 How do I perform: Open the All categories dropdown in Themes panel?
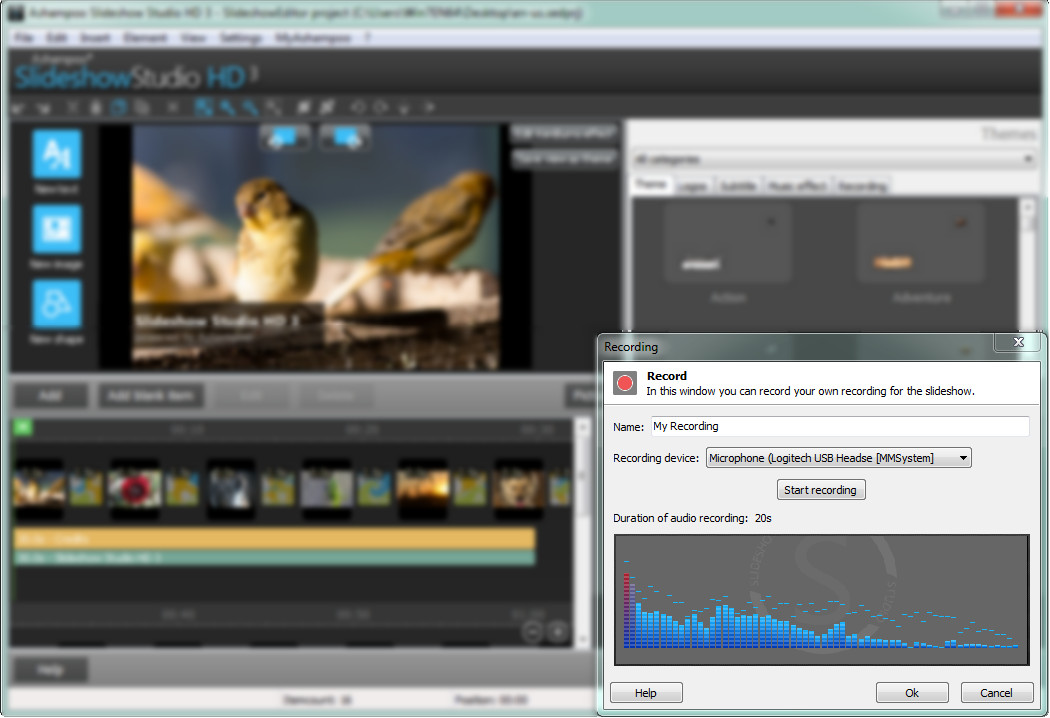1028,158
